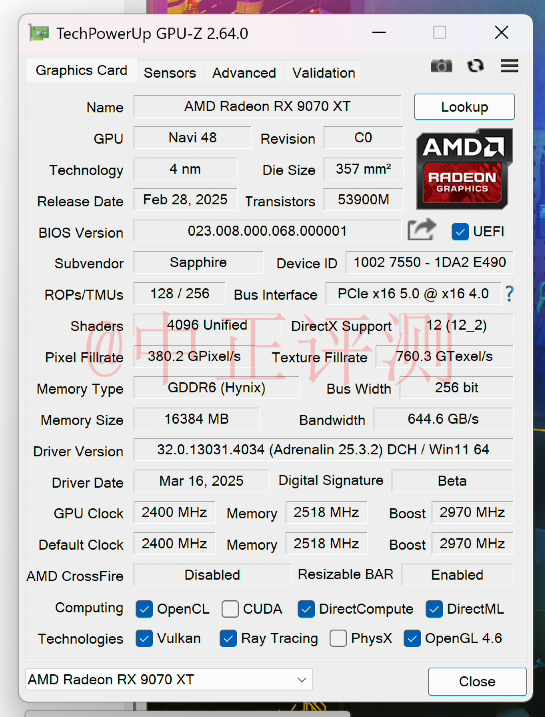
Task: Click the AMD Radeon Graphics logo
Action: [x=464, y=169]
